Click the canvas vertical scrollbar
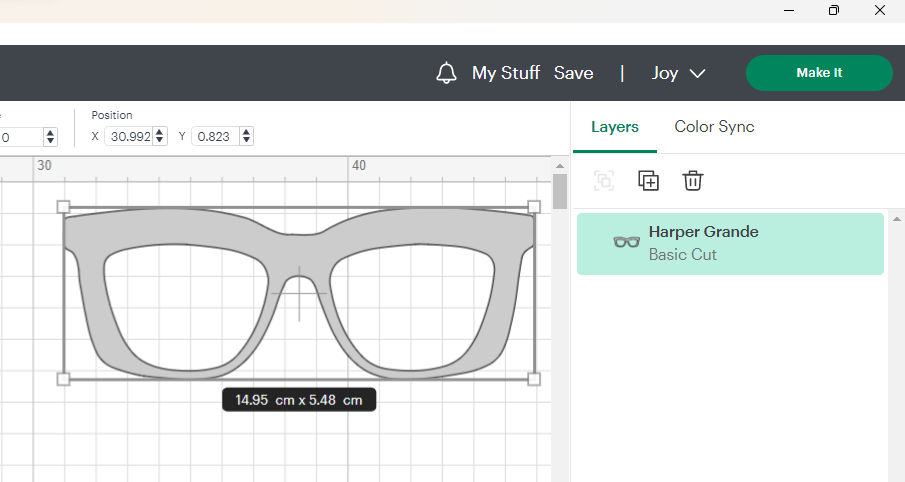 [x=560, y=192]
